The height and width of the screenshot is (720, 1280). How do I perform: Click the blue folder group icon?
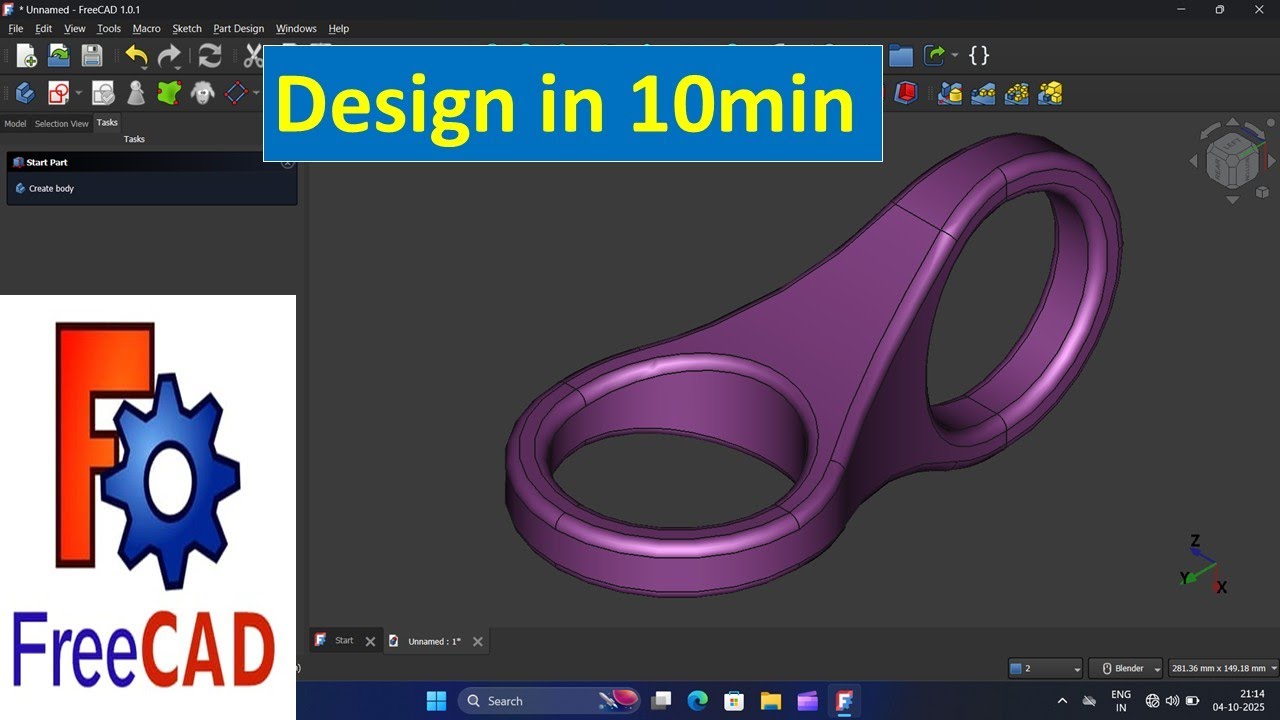[901, 56]
